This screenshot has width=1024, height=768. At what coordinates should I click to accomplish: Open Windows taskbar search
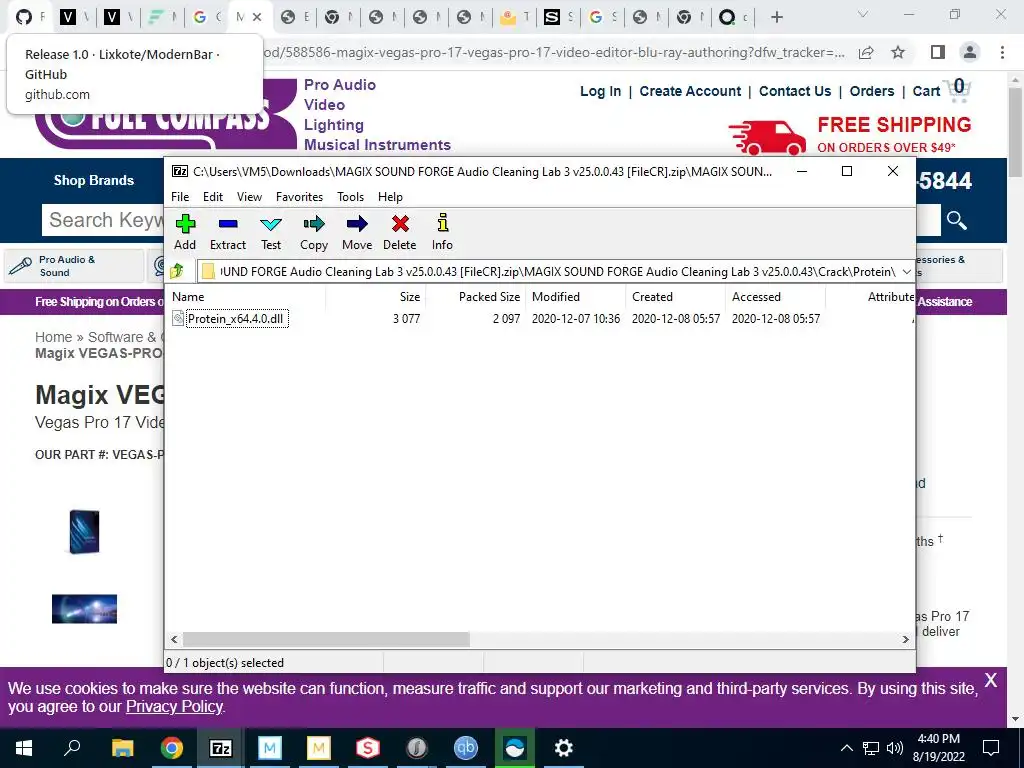(x=72, y=748)
